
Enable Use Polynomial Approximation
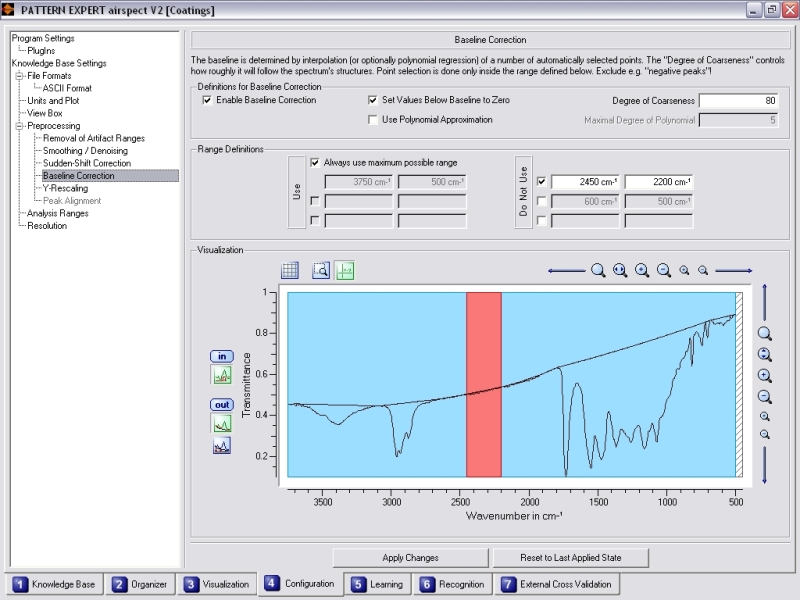[374, 120]
